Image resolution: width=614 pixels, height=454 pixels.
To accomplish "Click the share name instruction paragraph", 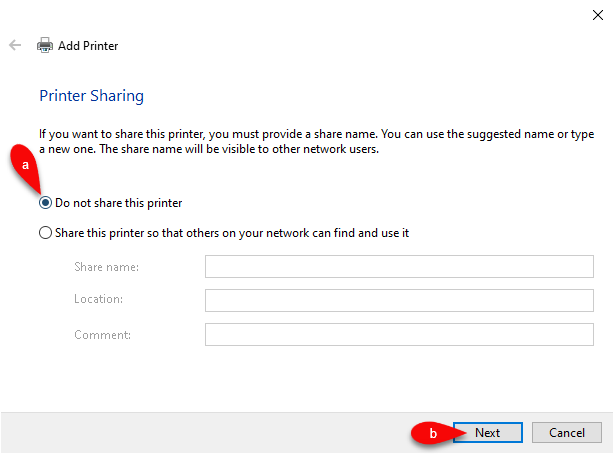I will pos(316,141).
